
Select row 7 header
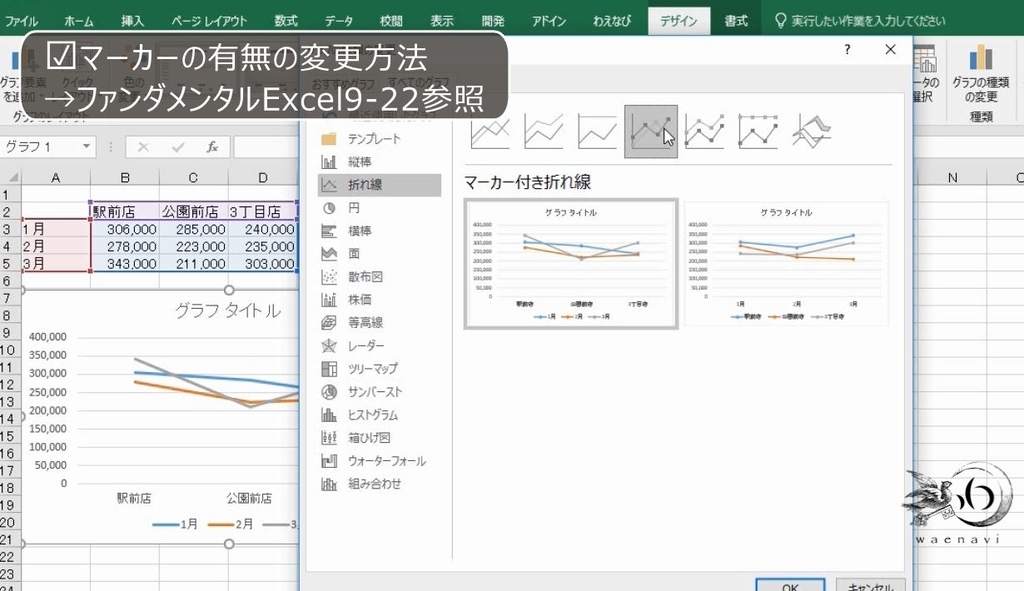(x=8, y=298)
